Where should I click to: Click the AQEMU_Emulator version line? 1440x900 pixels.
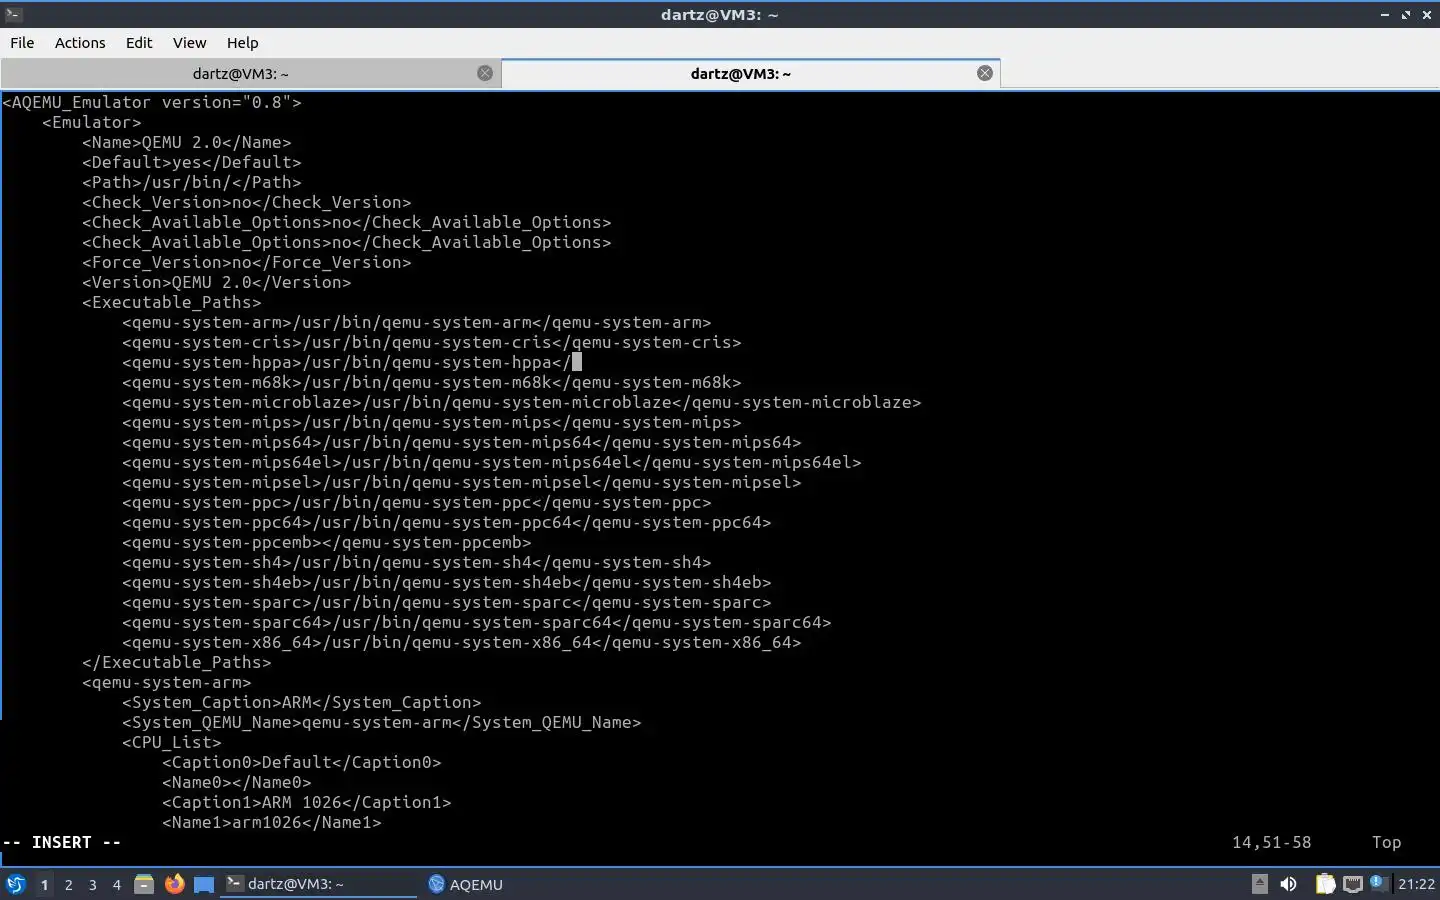(152, 102)
